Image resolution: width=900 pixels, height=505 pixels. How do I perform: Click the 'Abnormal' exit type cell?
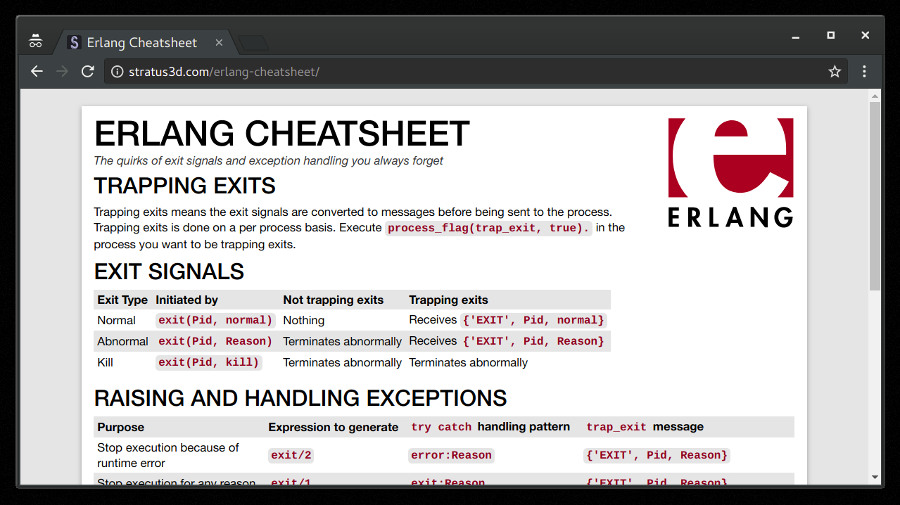click(123, 341)
